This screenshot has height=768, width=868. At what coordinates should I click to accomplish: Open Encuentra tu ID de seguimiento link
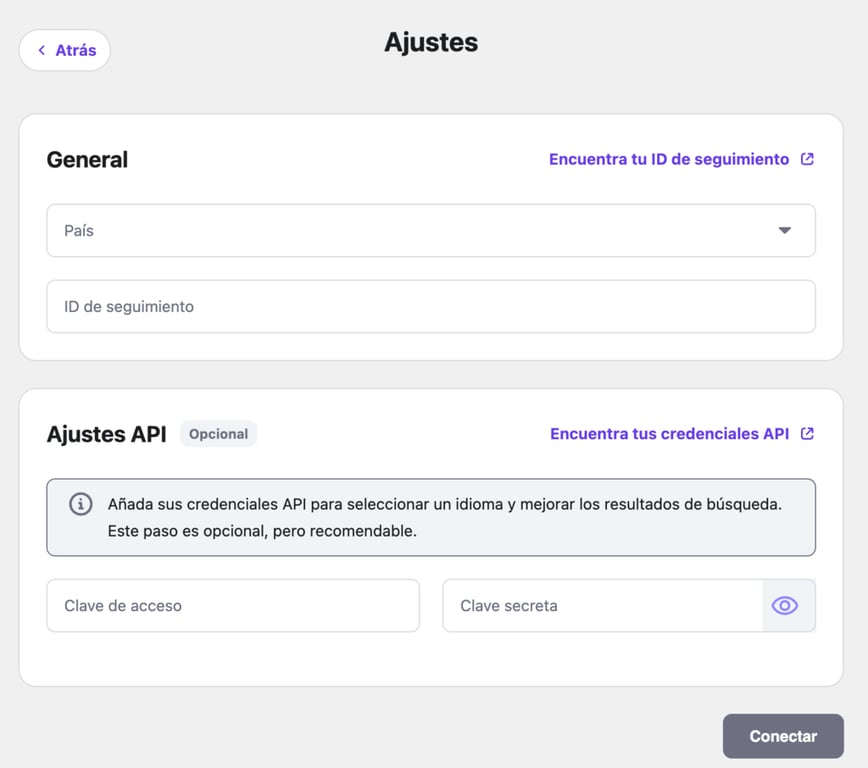[667, 158]
